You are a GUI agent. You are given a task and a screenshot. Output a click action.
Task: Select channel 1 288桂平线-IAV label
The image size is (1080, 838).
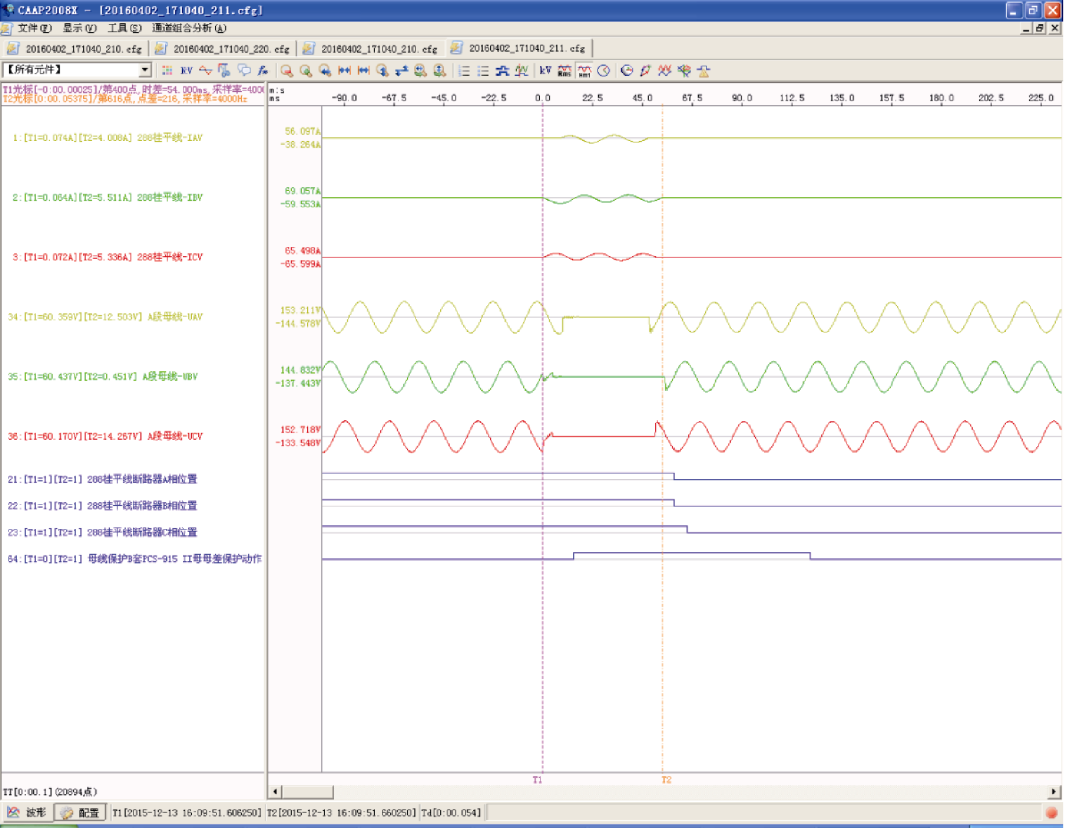107,138
